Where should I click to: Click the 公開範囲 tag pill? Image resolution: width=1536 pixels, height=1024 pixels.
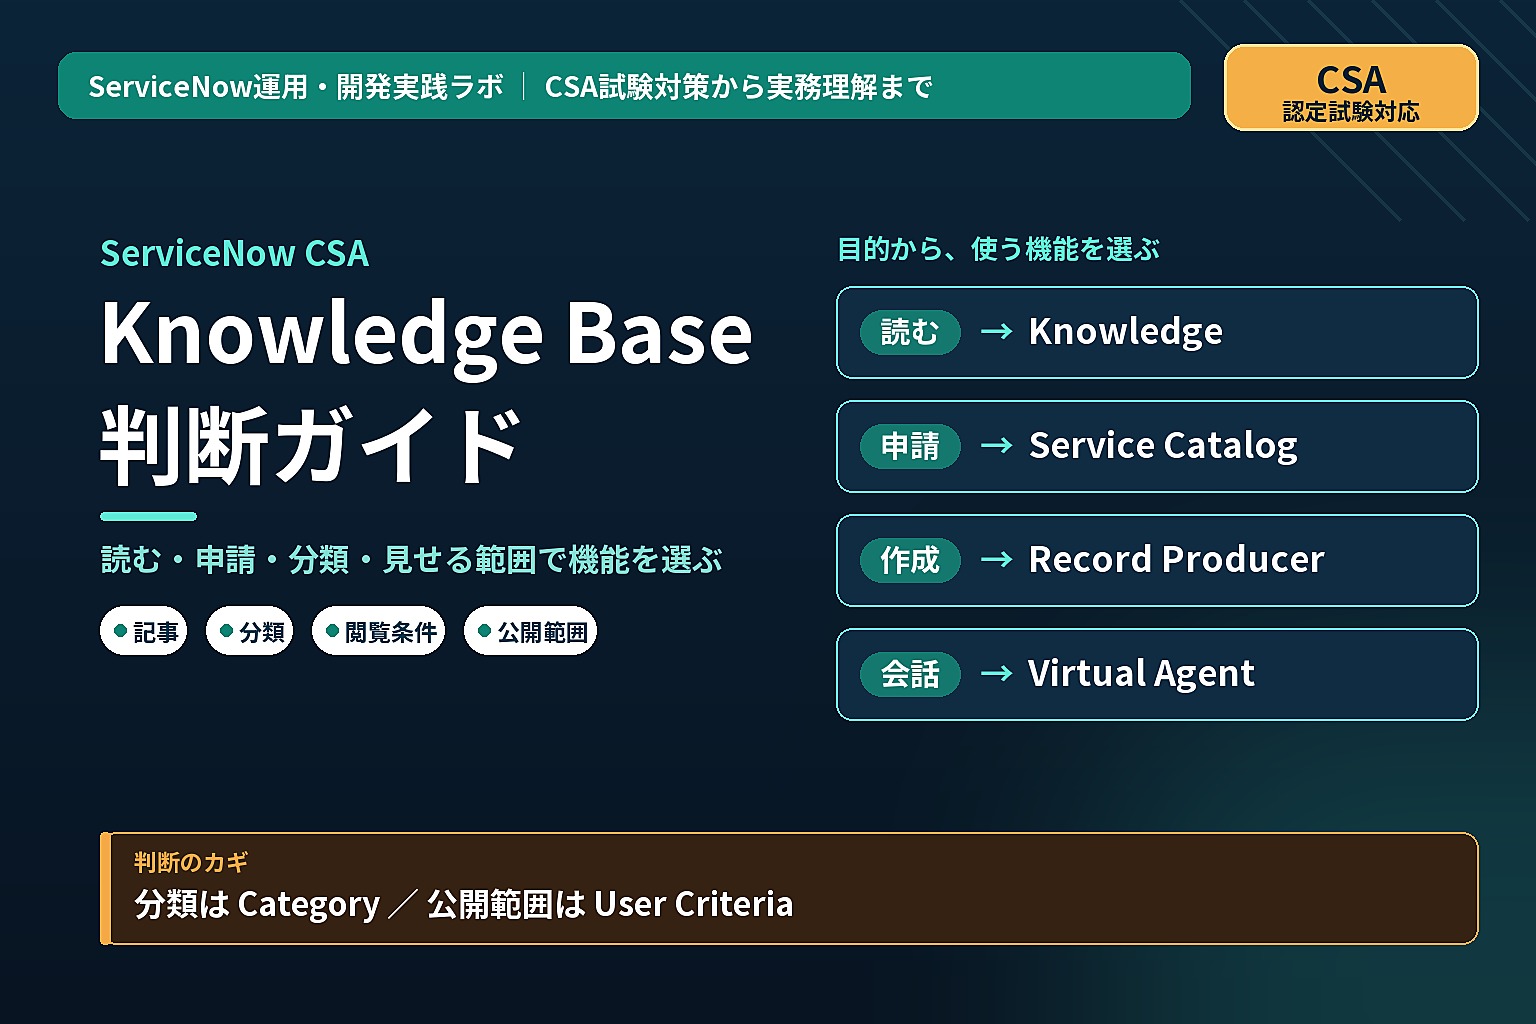[530, 631]
